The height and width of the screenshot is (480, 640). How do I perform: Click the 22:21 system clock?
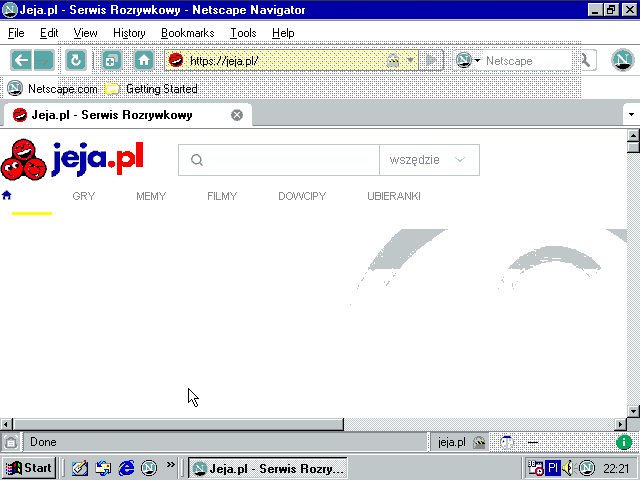[x=616, y=468]
